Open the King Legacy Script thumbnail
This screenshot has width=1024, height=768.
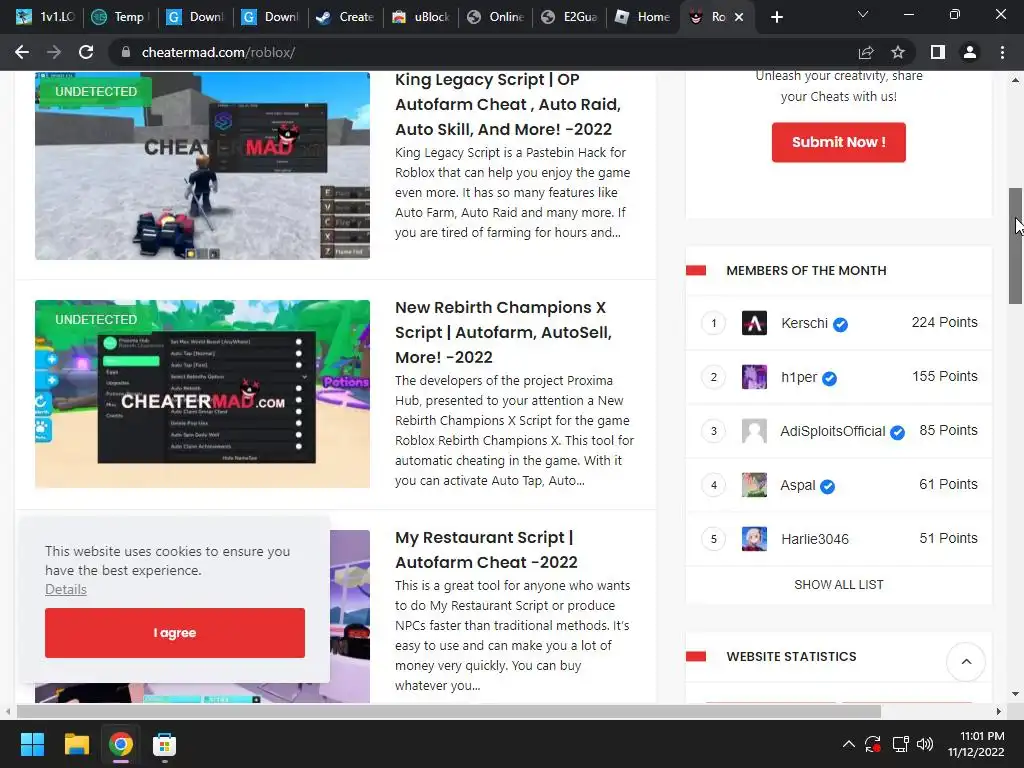coord(202,166)
